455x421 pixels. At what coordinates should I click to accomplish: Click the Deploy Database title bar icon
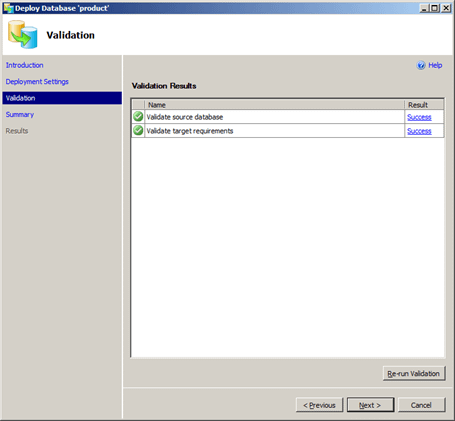point(9,8)
